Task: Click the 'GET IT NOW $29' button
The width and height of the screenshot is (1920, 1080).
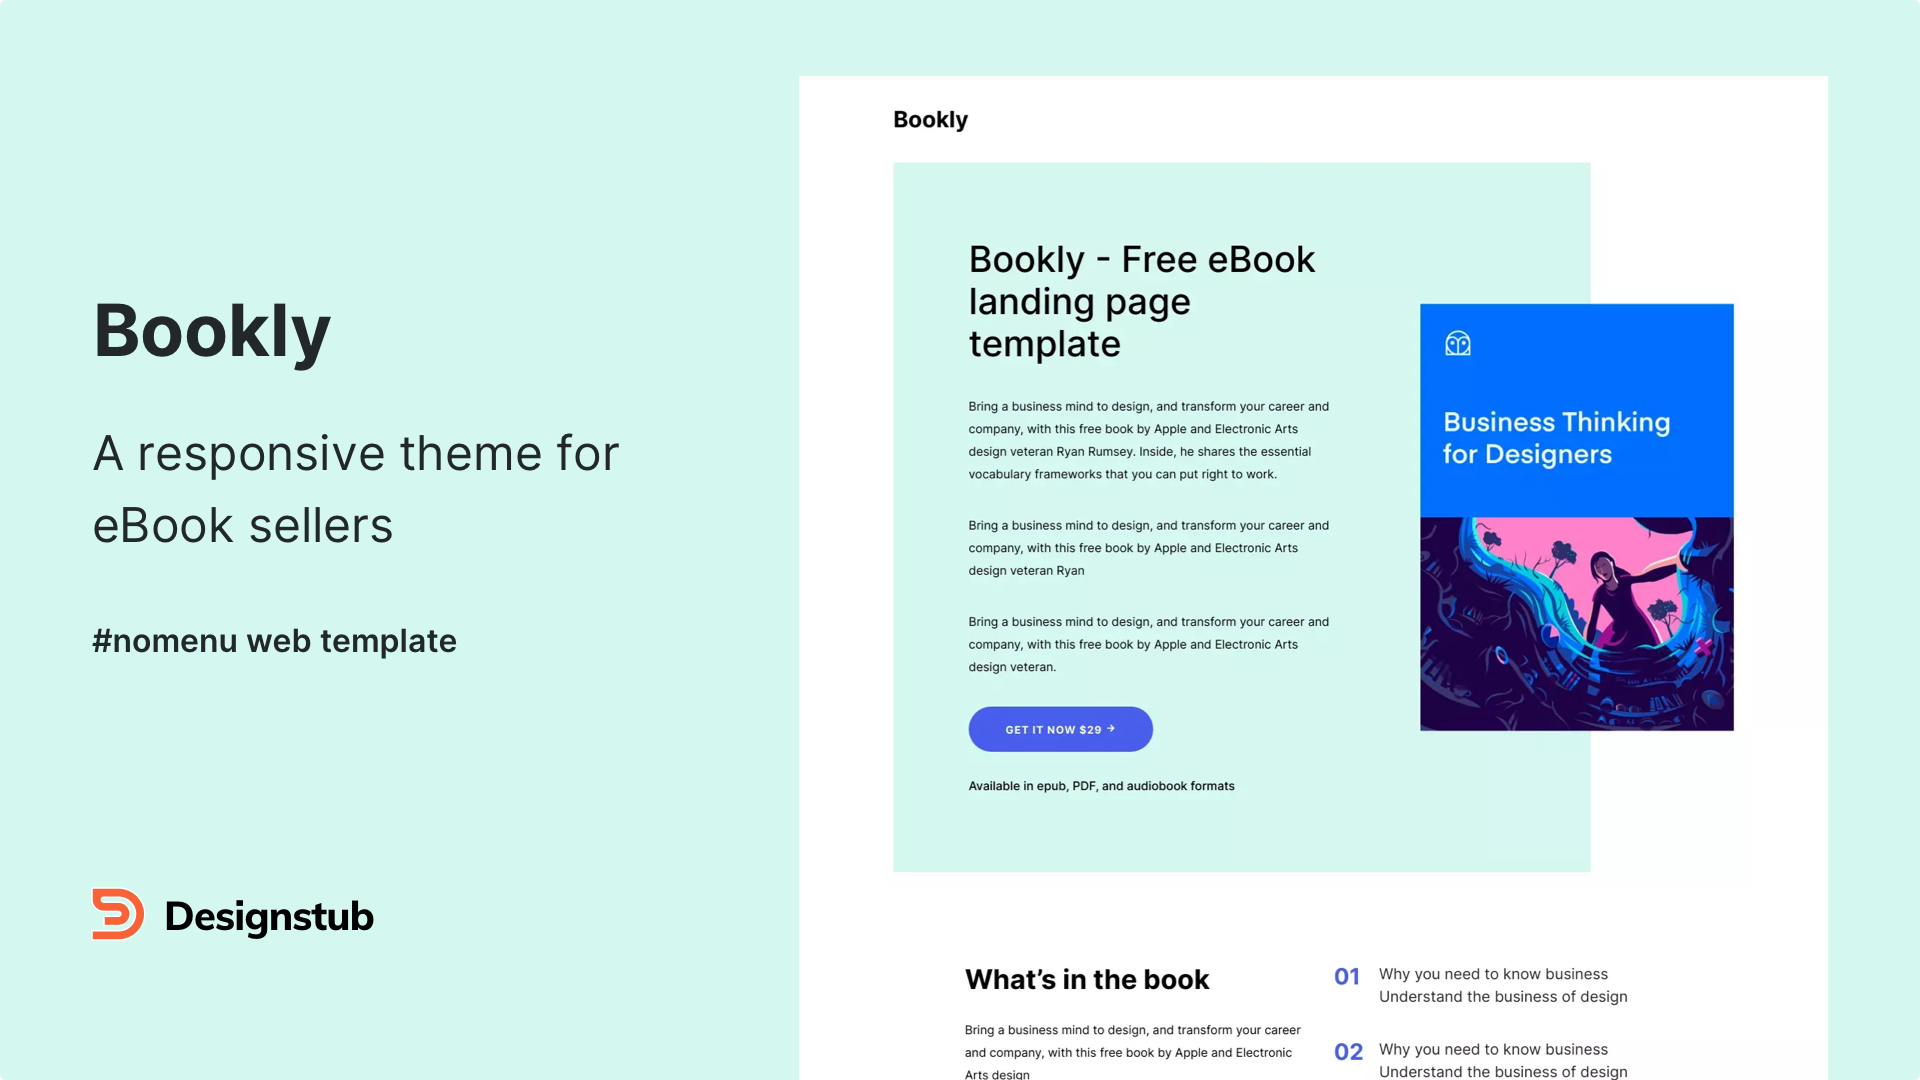Action: click(1060, 728)
